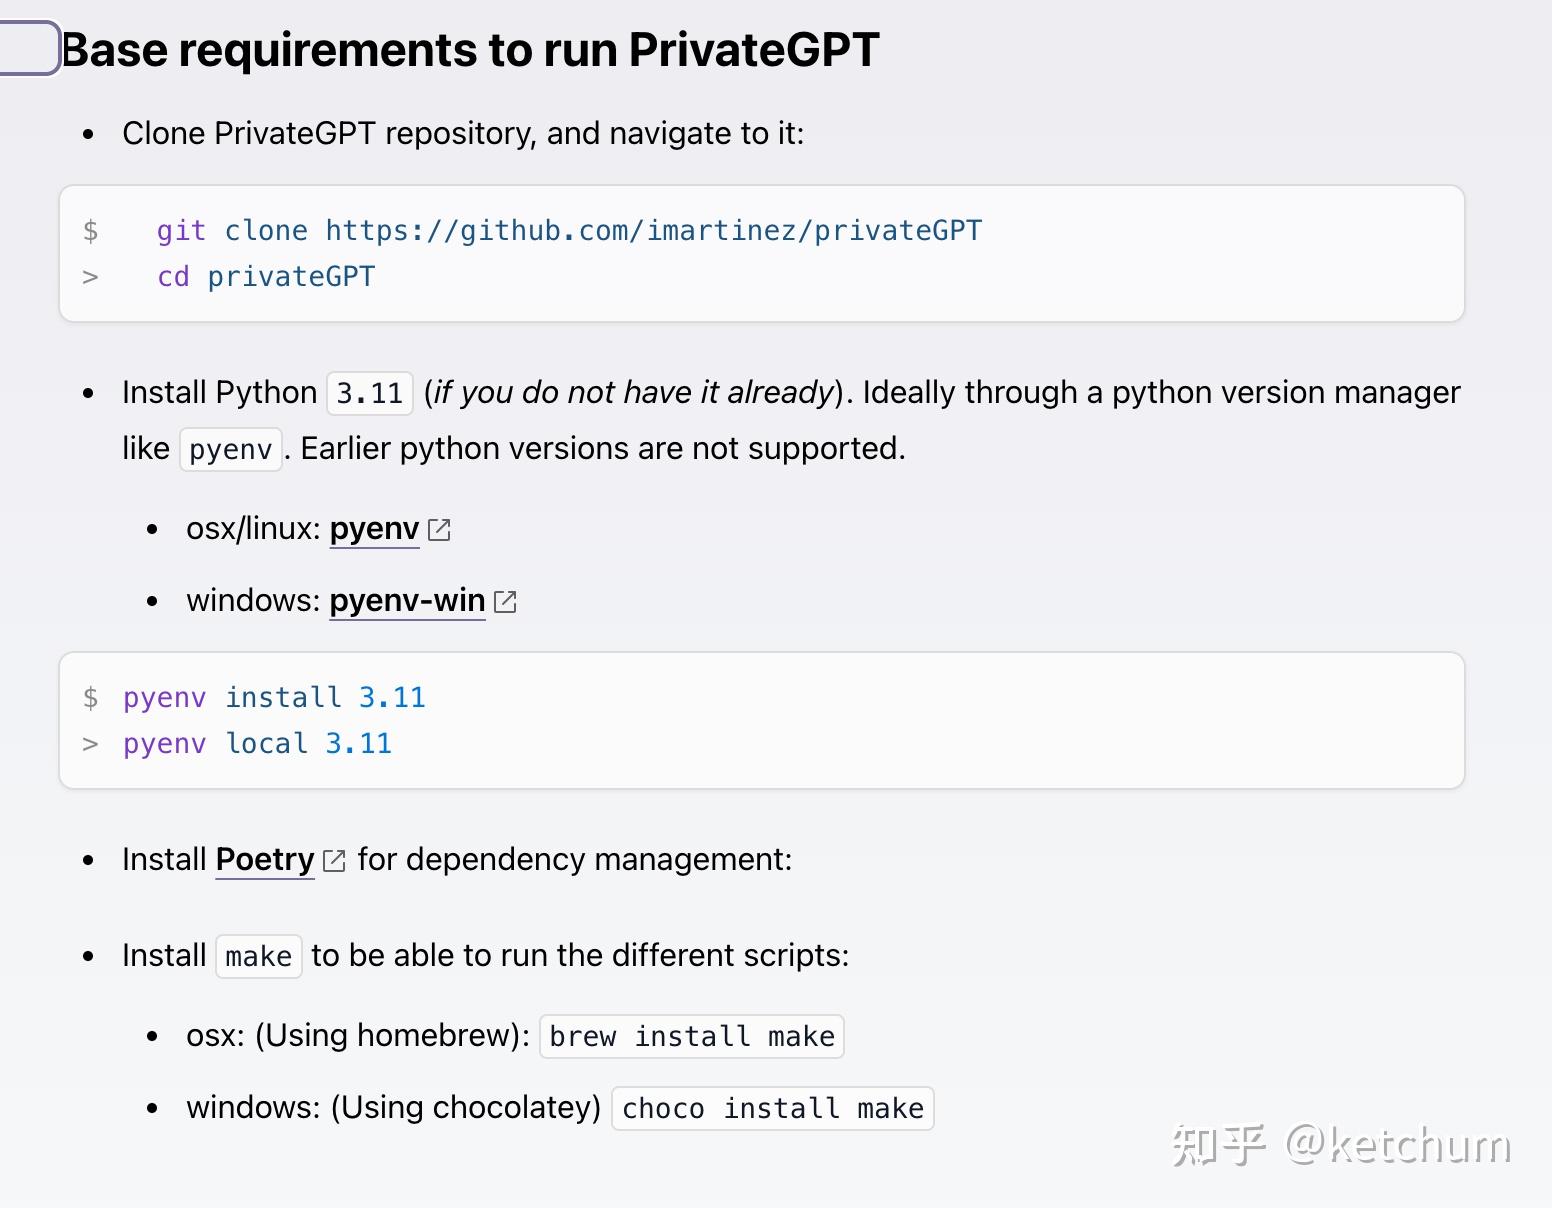The width and height of the screenshot is (1552, 1208).
Task: Click the Zhihu @ketchum watermark
Action: tap(1341, 1145)
